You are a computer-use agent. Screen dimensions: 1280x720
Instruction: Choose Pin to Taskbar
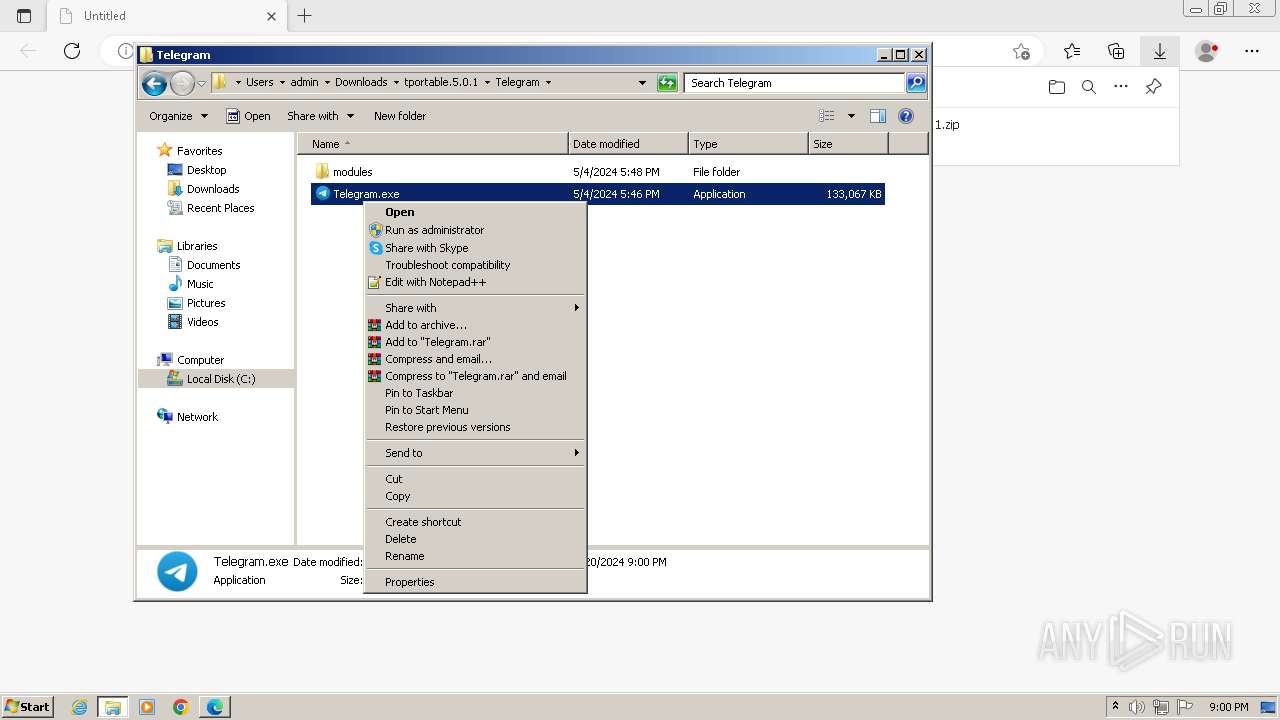pyautogui.click(x=475, y=393)
